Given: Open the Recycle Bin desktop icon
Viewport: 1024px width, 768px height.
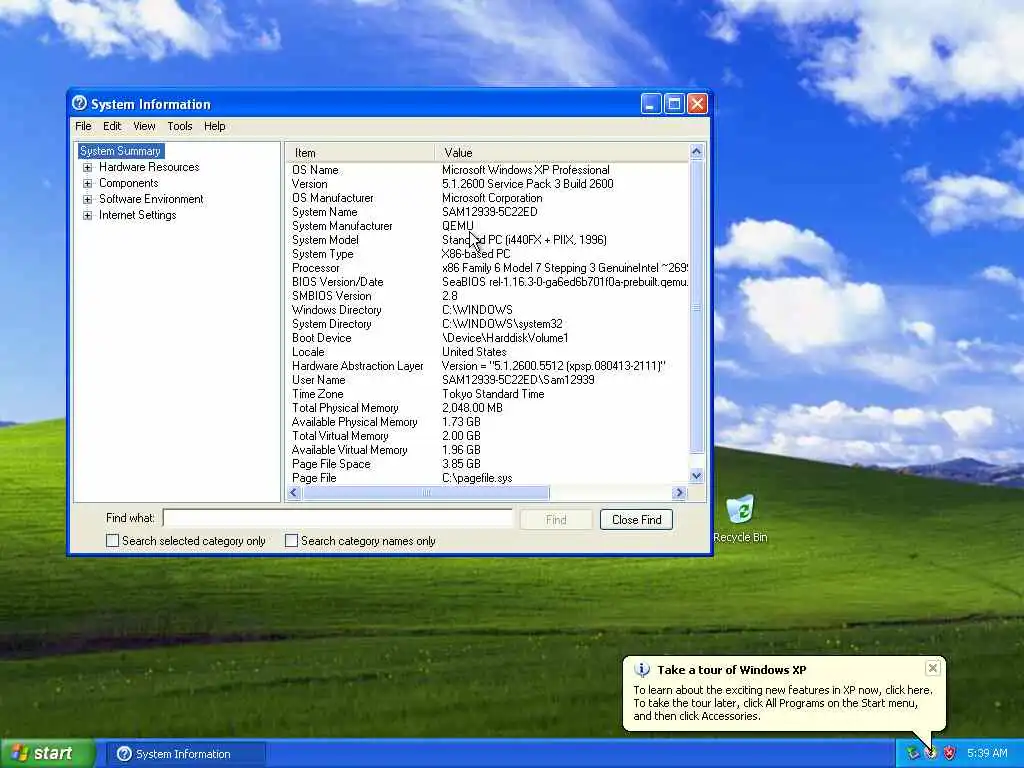Looking at the screenshot, I should pyautogui.click(x=741, y=519).
